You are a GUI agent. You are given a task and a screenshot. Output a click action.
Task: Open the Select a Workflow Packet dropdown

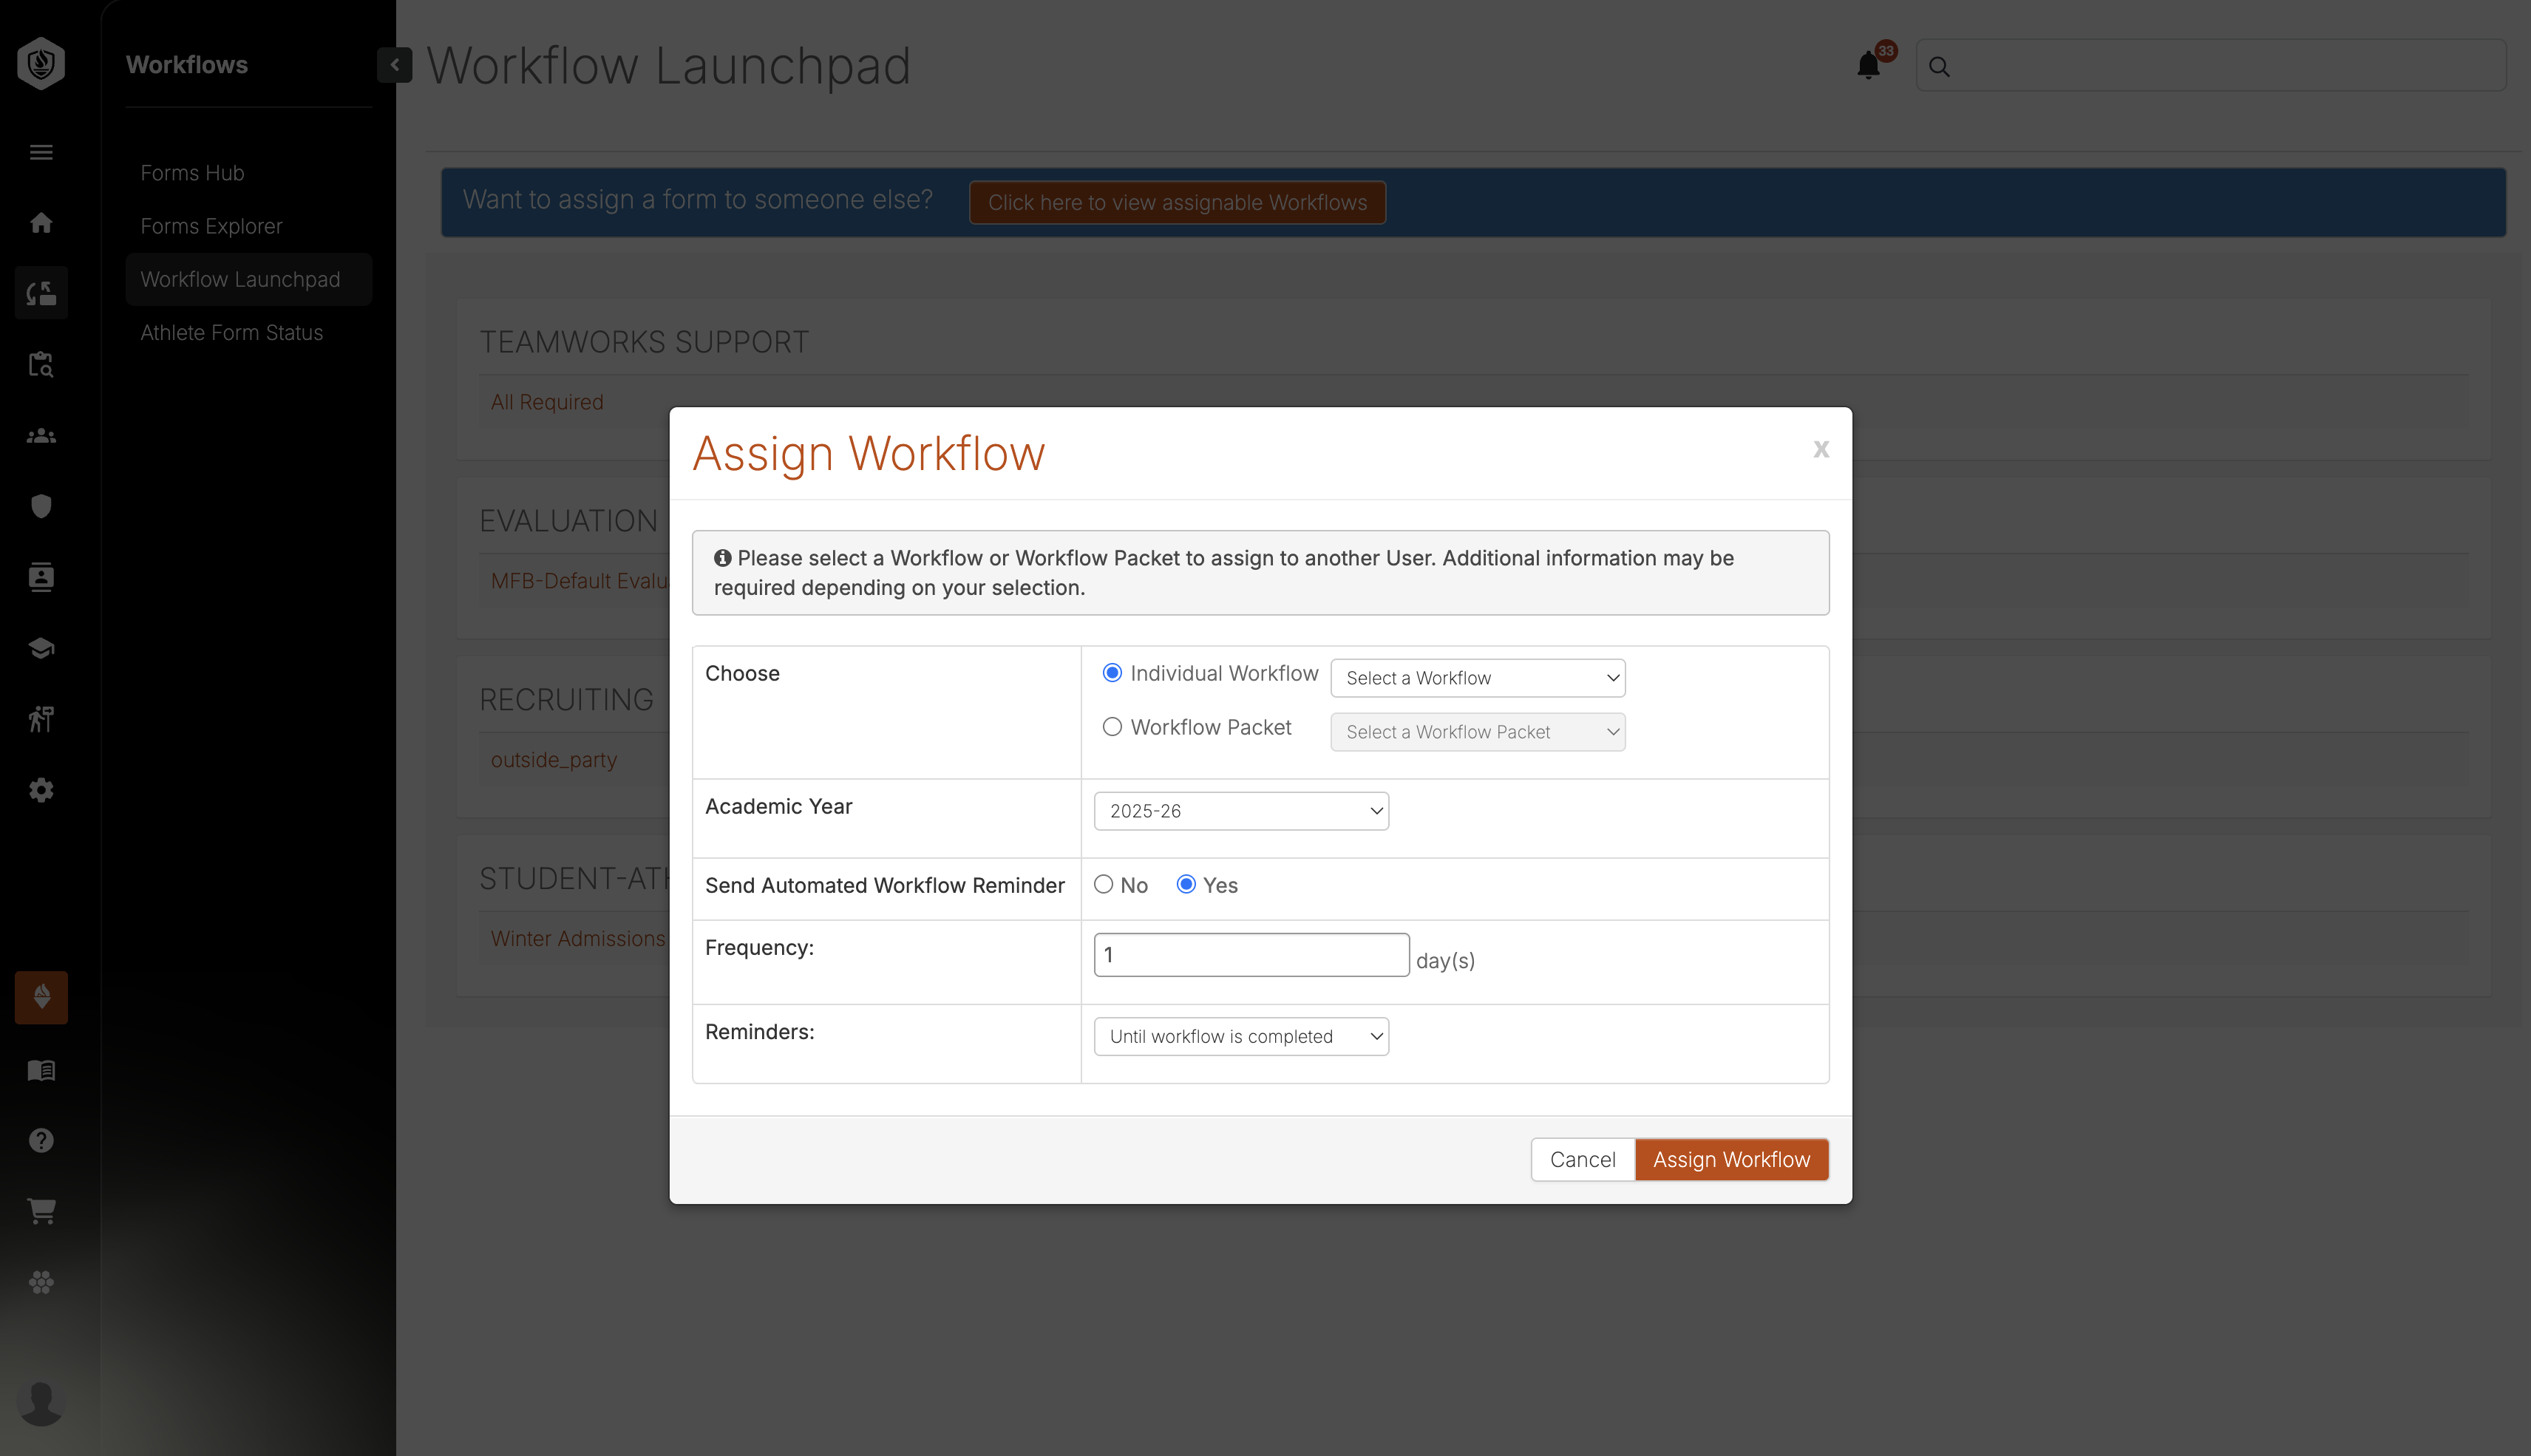click(x=1478, y=732)
